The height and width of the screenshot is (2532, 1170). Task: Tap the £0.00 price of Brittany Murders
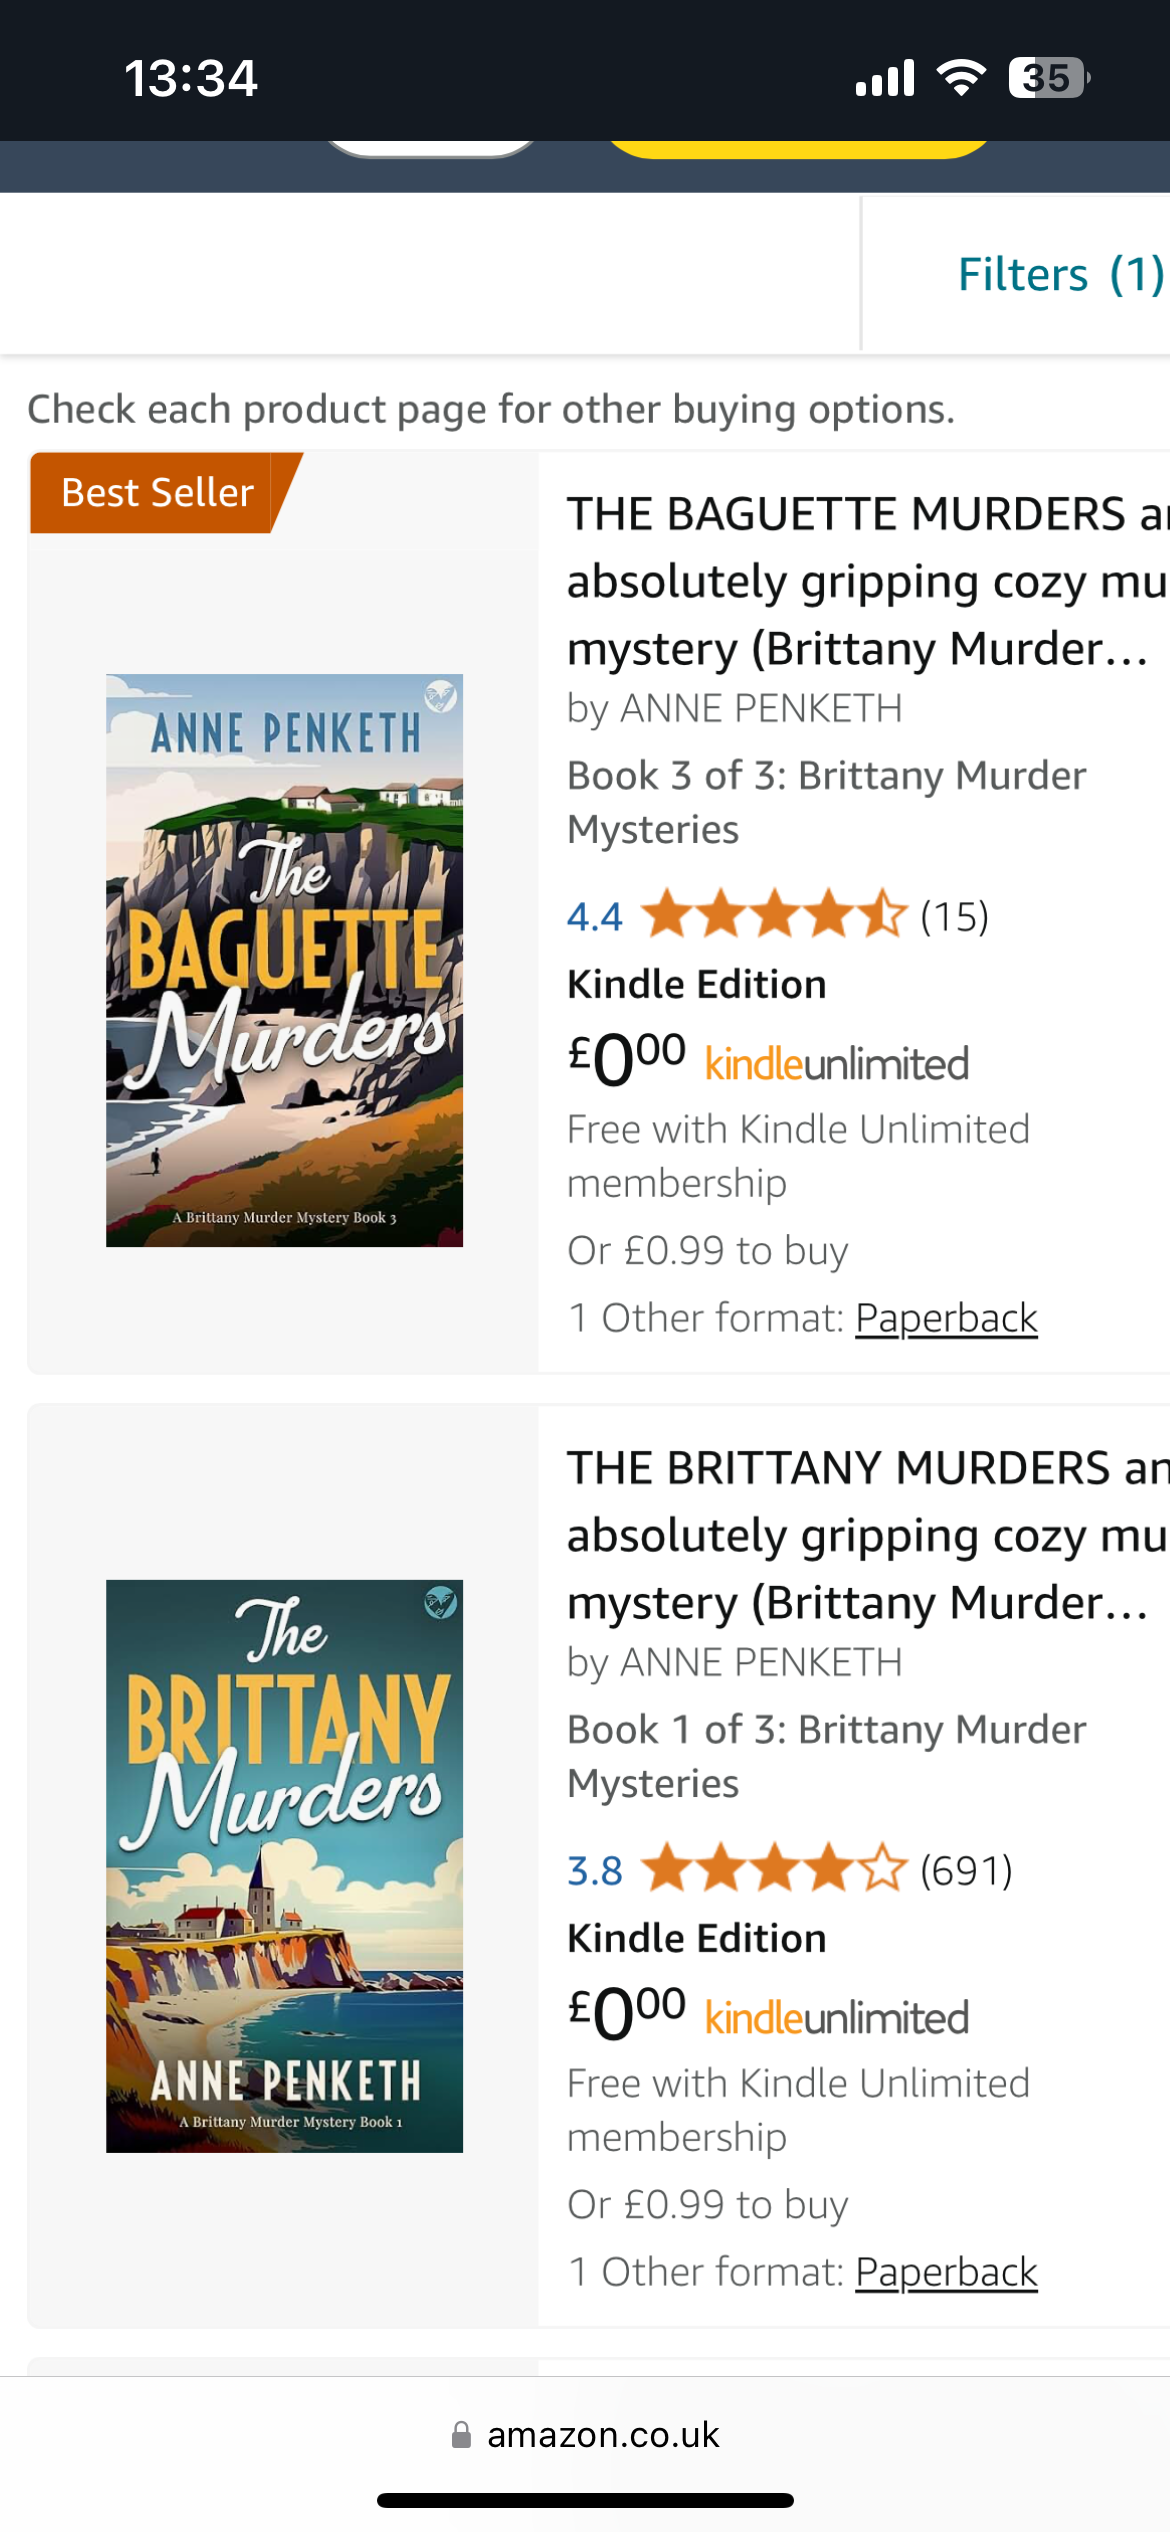(x=627, y=2013)
